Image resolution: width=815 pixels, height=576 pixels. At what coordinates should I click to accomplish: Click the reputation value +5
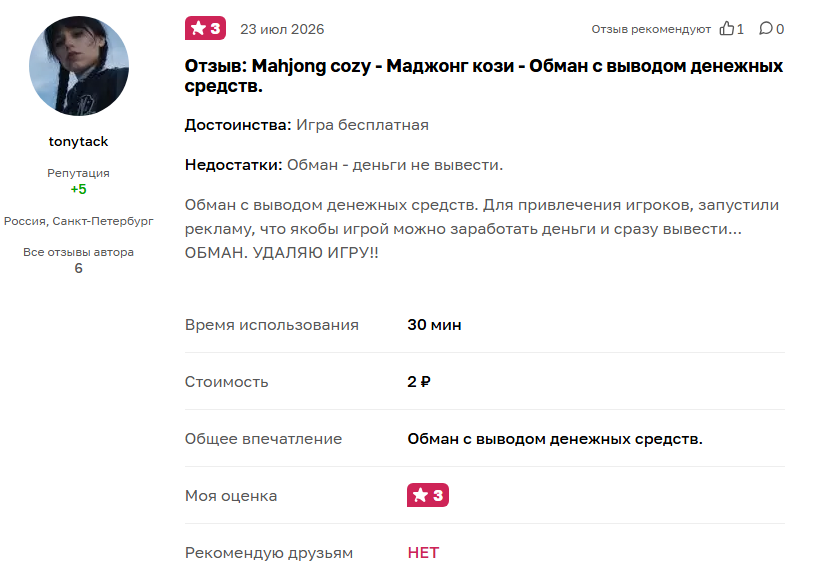78,189
